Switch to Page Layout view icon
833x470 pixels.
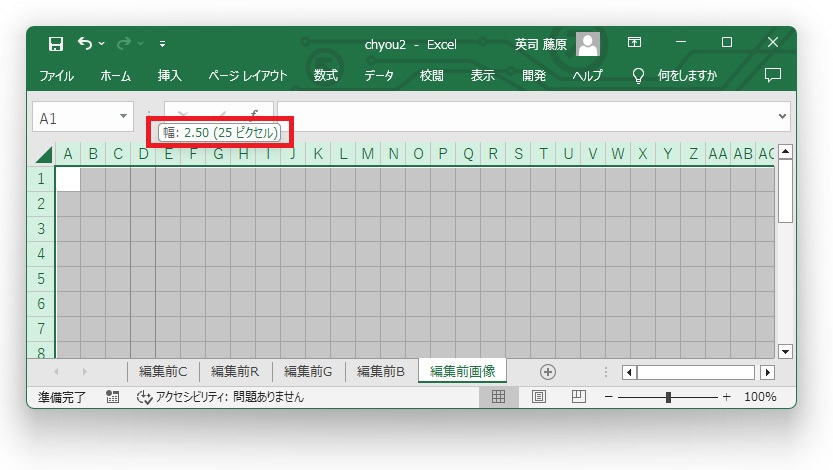pyautogui.click(x=539, y=397)
